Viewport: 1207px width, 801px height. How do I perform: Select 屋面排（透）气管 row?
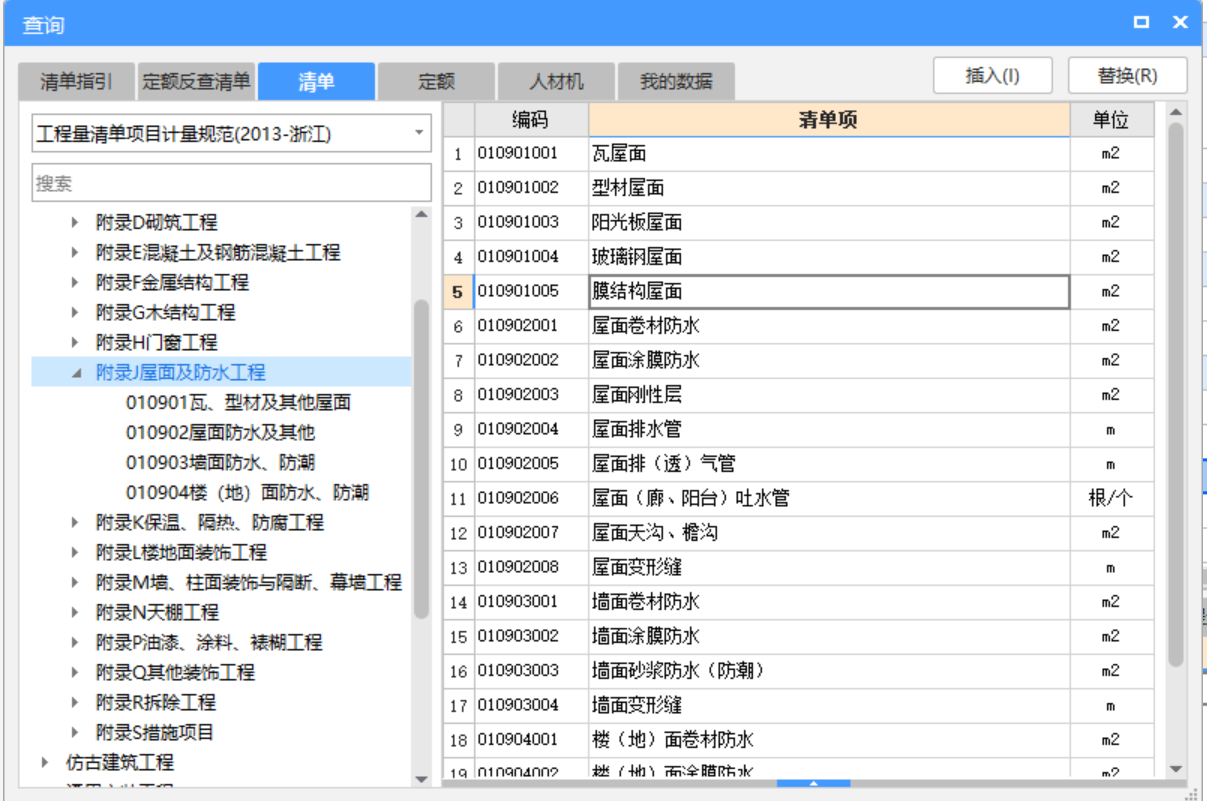click(798, 464)
